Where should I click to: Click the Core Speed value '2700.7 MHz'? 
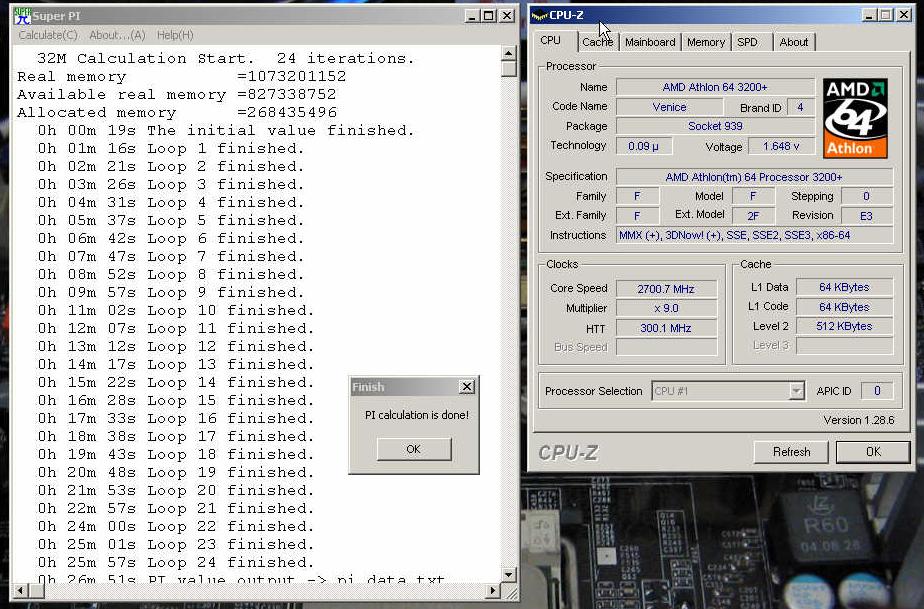pos(666,289)
